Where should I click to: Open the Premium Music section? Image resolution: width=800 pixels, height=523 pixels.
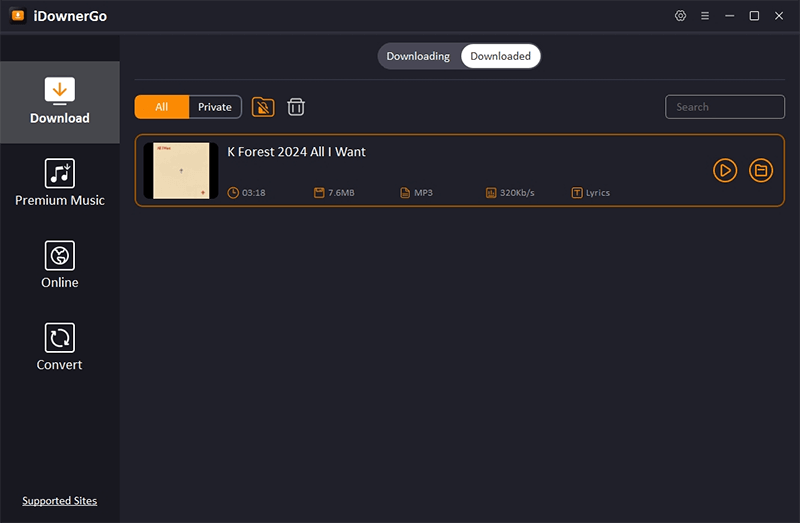point(60,183)
